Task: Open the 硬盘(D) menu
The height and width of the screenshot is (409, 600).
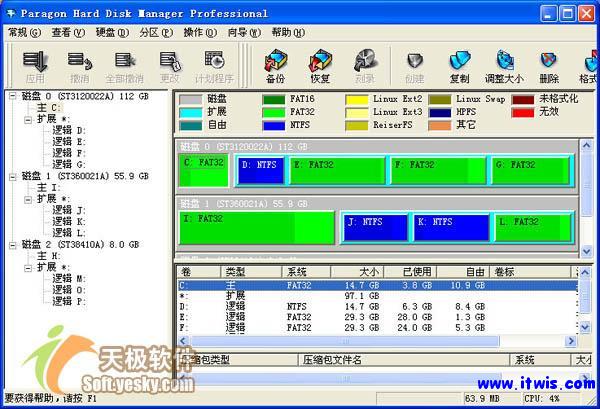Action: click(112, 33)
